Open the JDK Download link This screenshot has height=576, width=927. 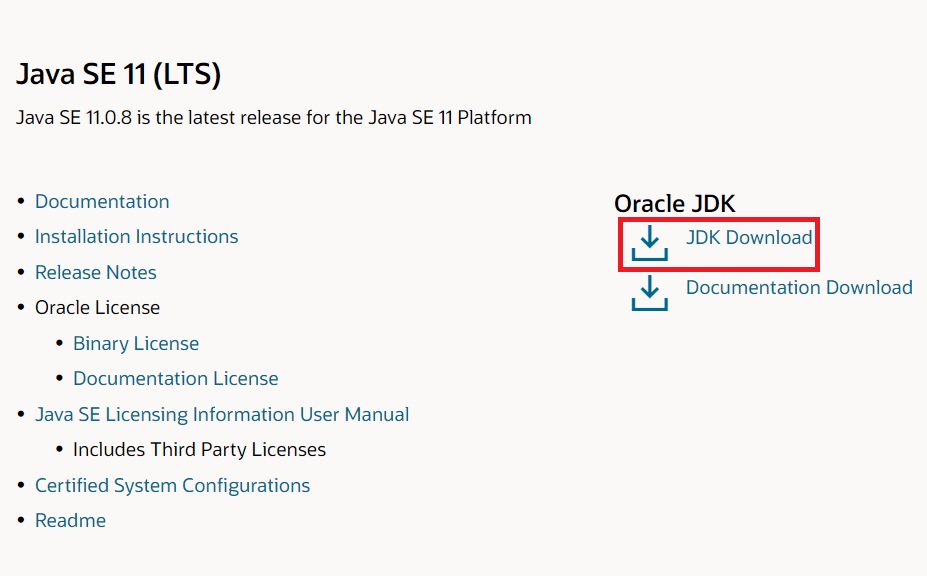(748, 237)
